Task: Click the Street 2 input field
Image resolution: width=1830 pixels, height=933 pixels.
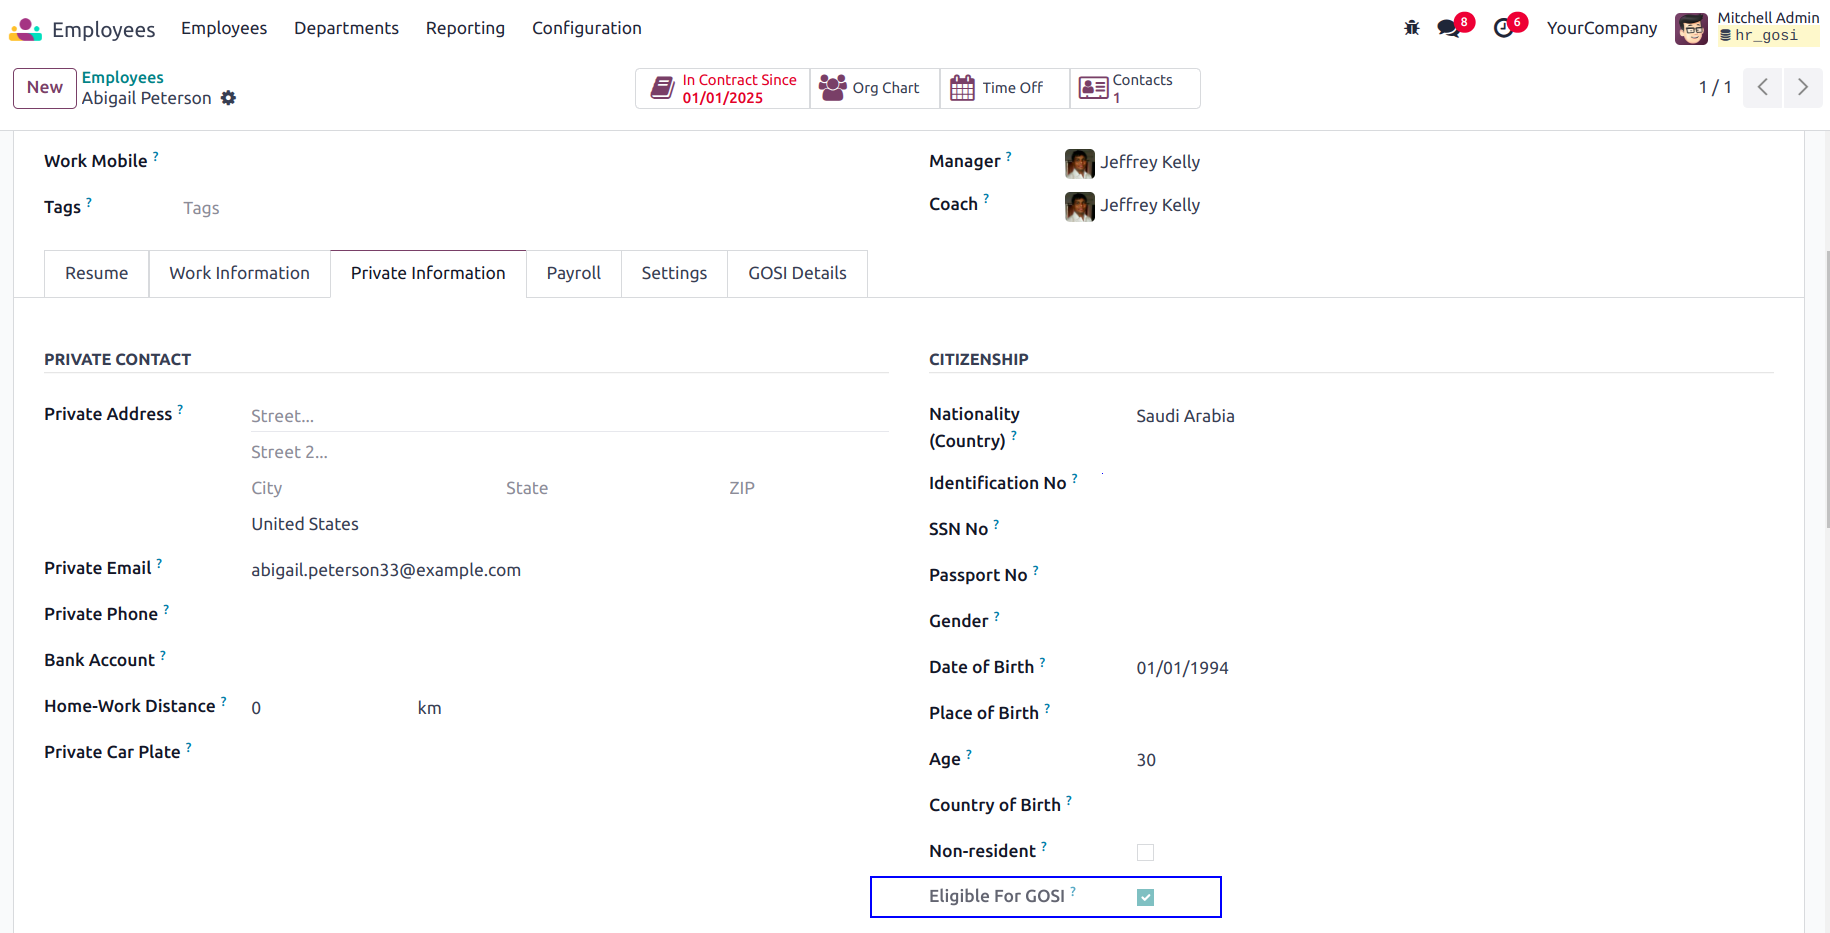Action: click(569, 452)
